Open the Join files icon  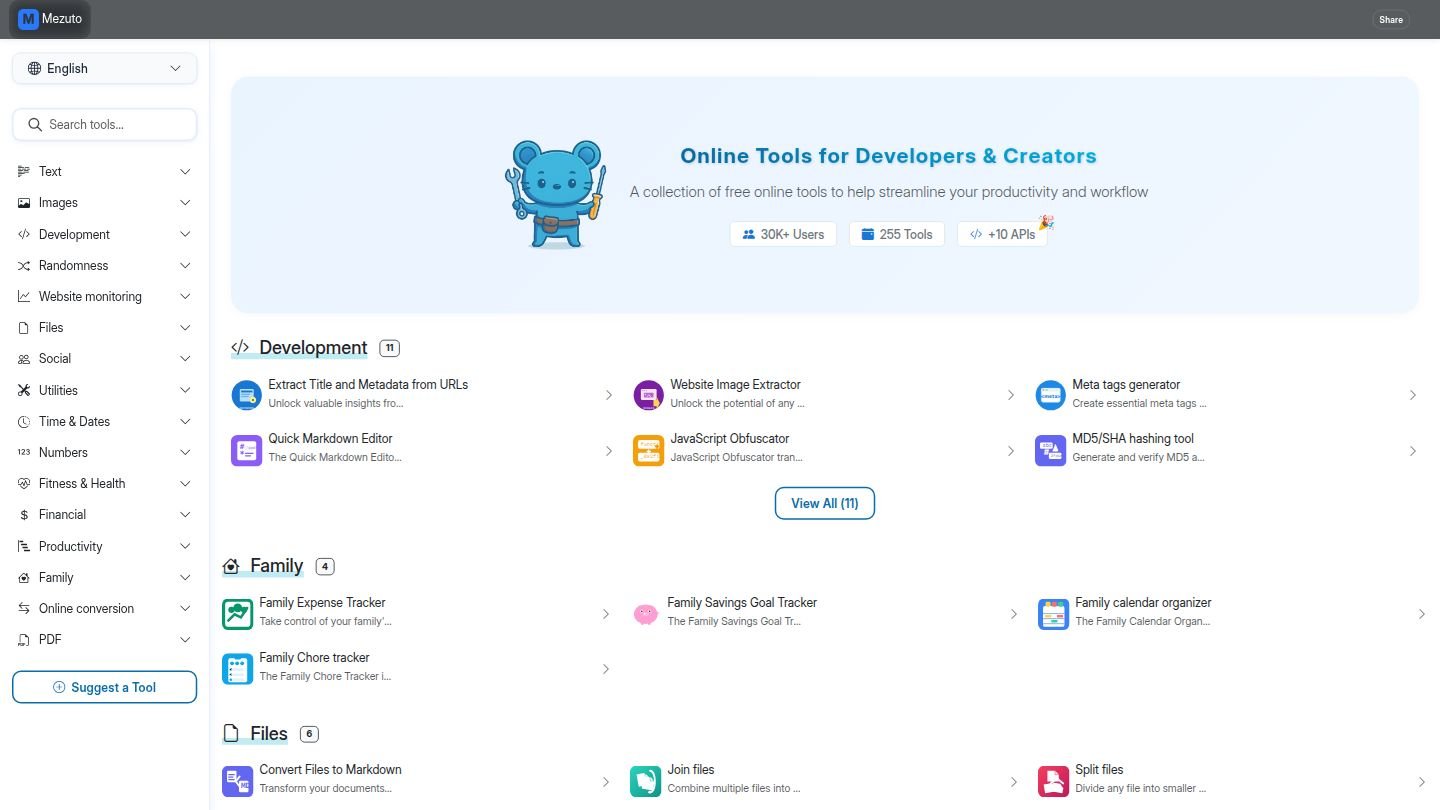coord(645,781)
